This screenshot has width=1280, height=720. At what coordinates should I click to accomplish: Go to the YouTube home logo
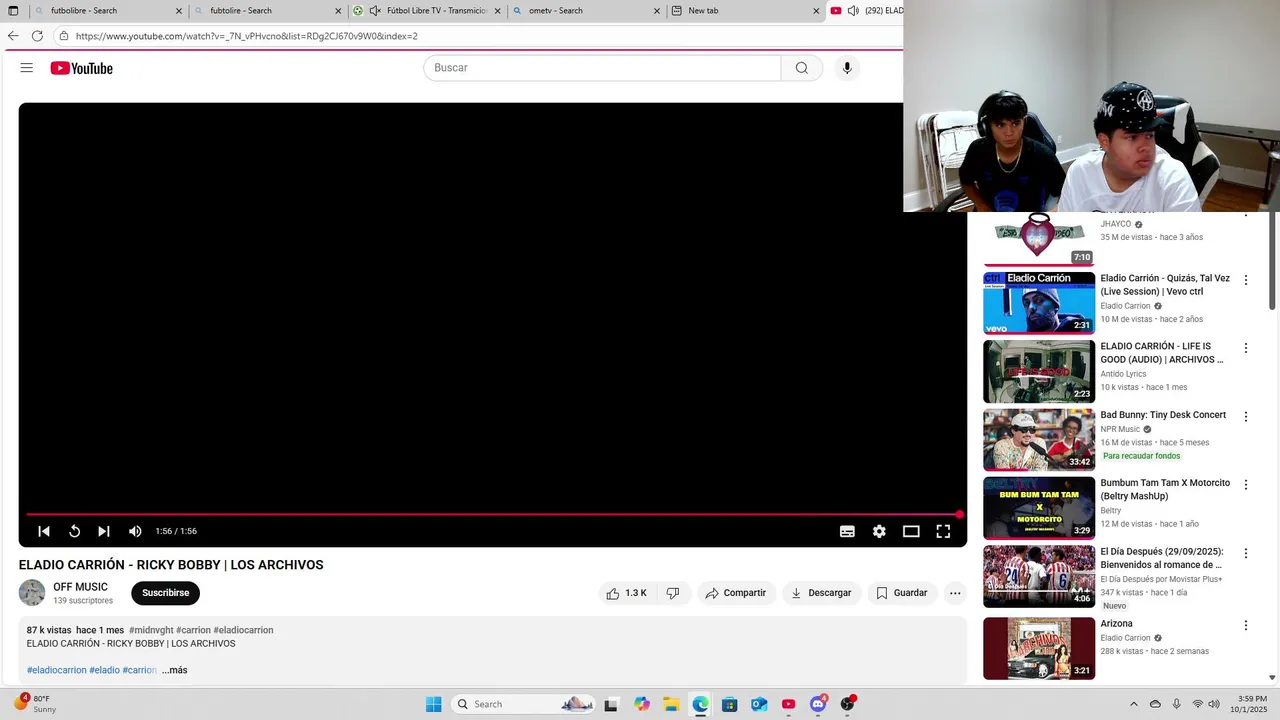(81, 68)
